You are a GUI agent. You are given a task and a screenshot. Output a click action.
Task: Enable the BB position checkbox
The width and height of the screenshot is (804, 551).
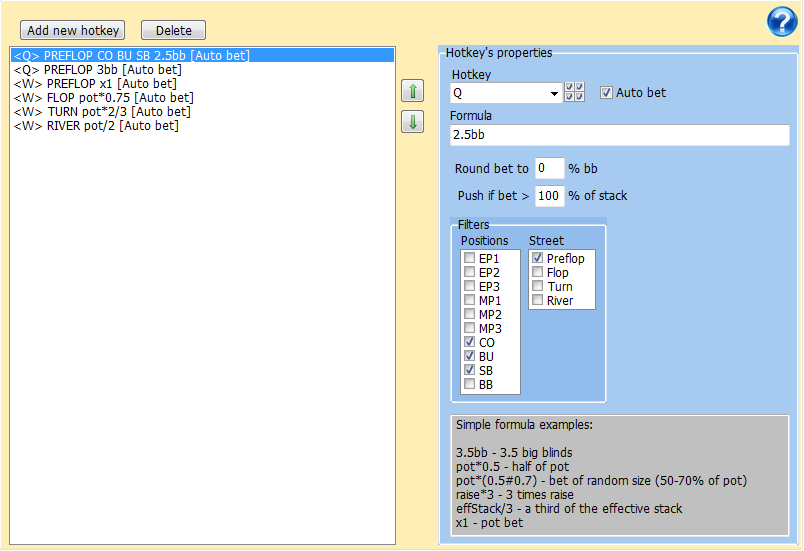pyautogui.click(x=469, y=385)
